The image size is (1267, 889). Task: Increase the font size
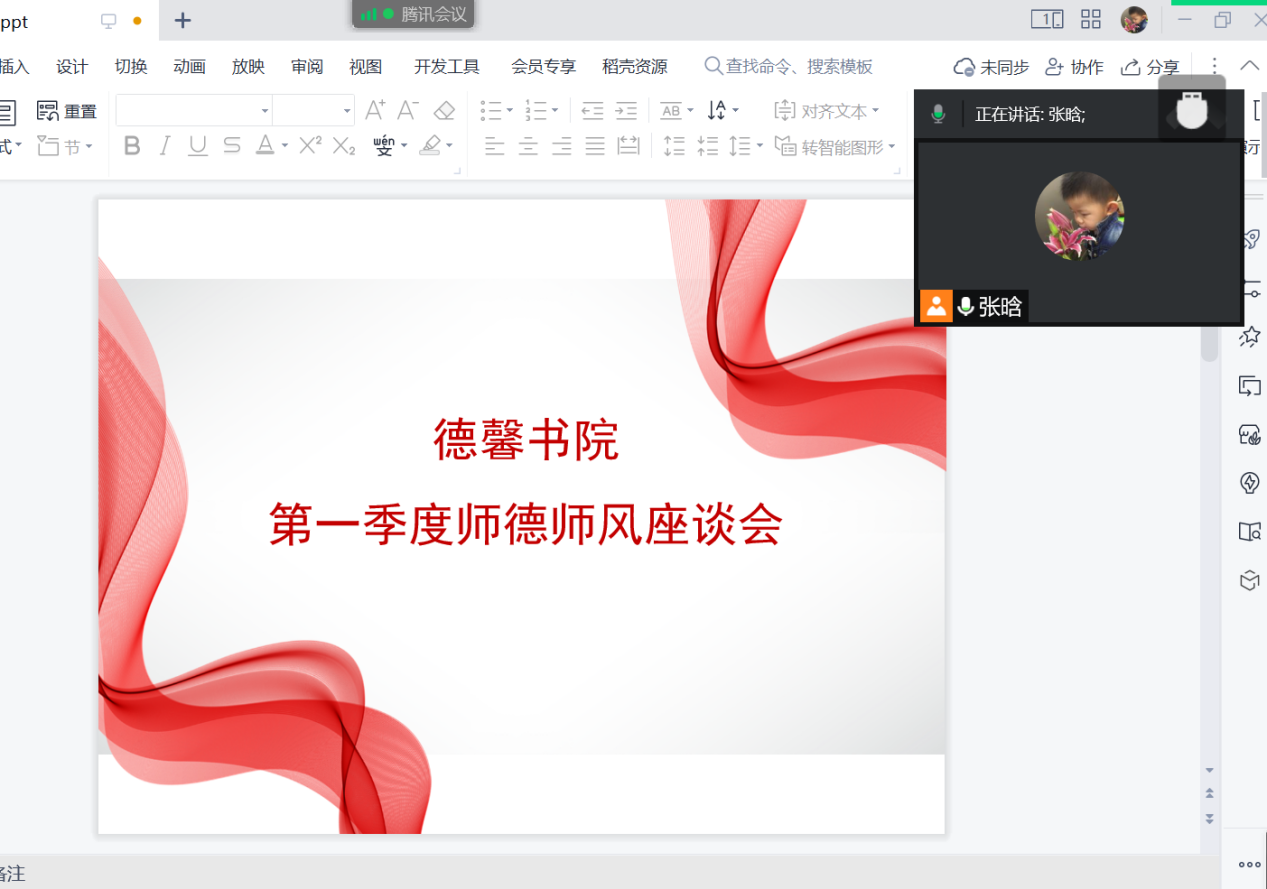tap(375, 110)
